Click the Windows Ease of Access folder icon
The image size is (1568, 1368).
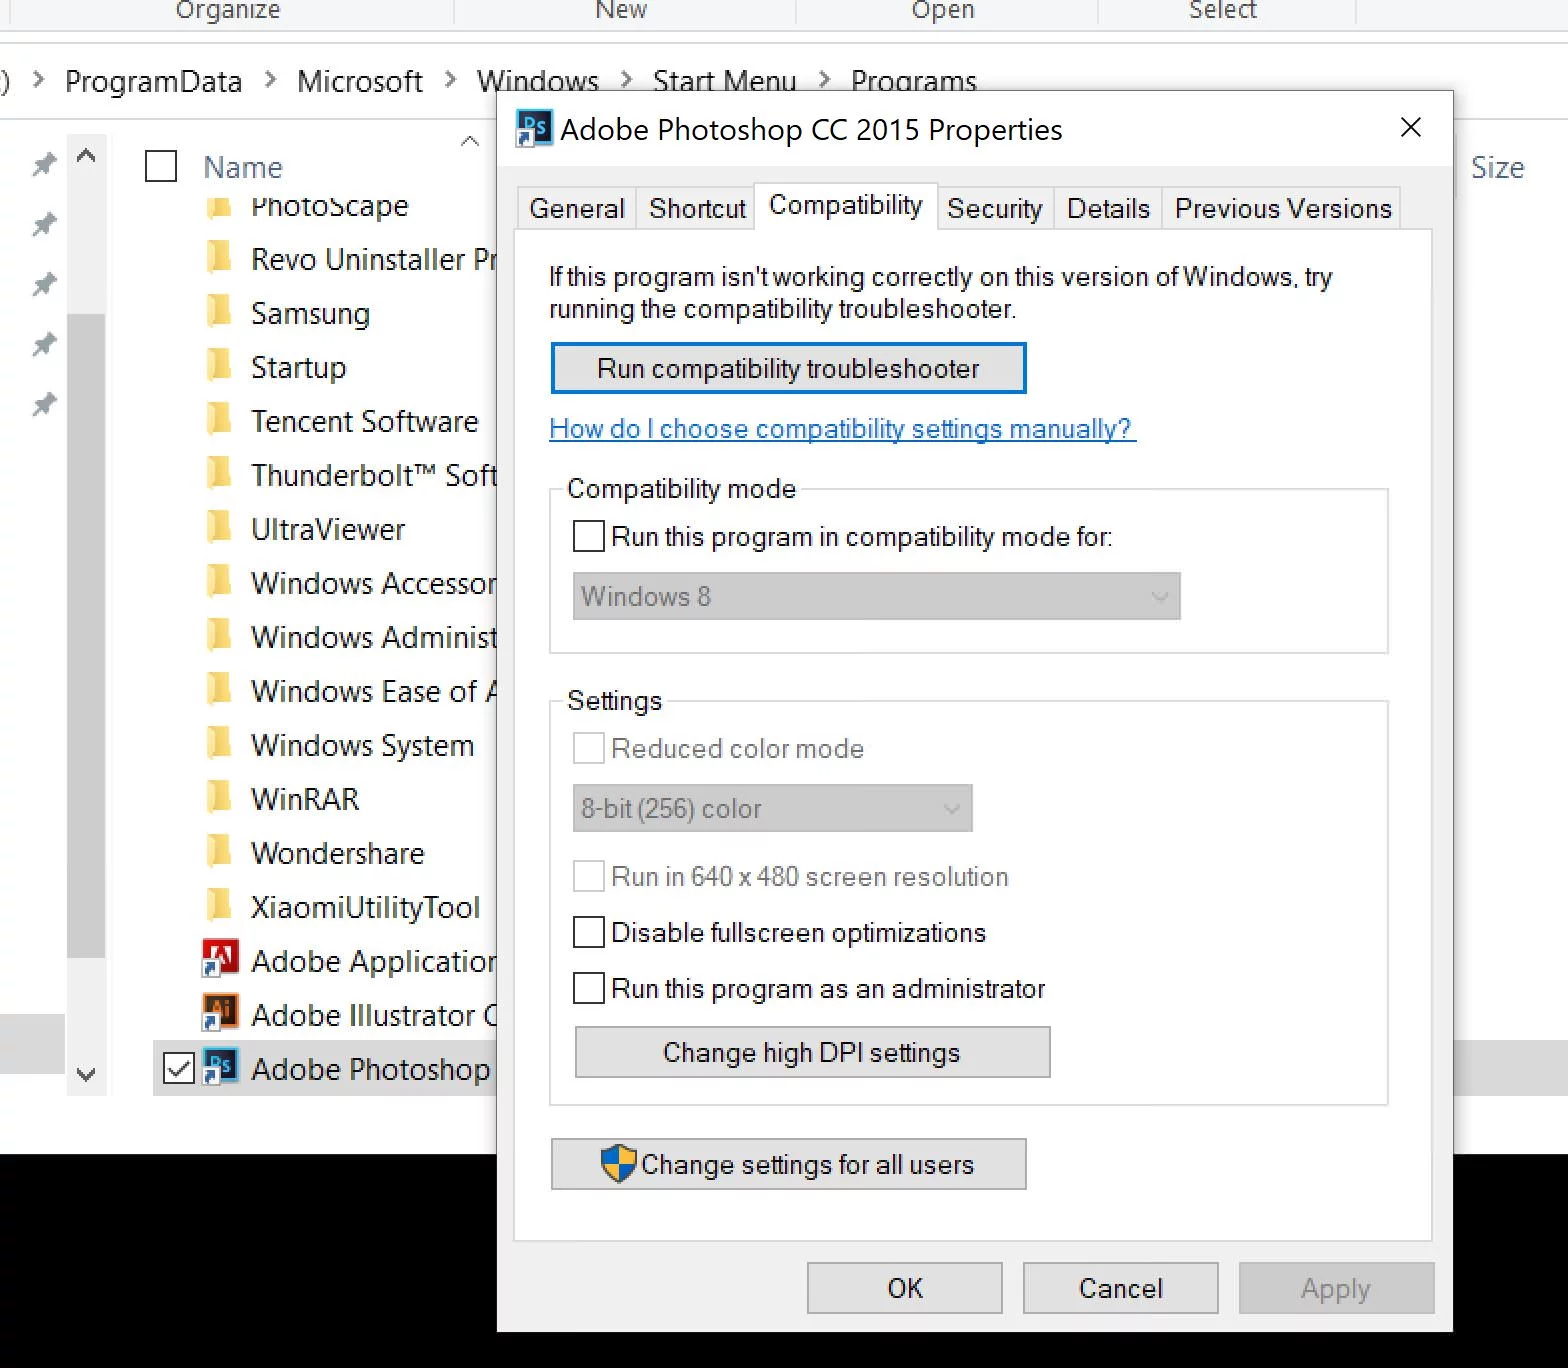[x=220, y=689]
